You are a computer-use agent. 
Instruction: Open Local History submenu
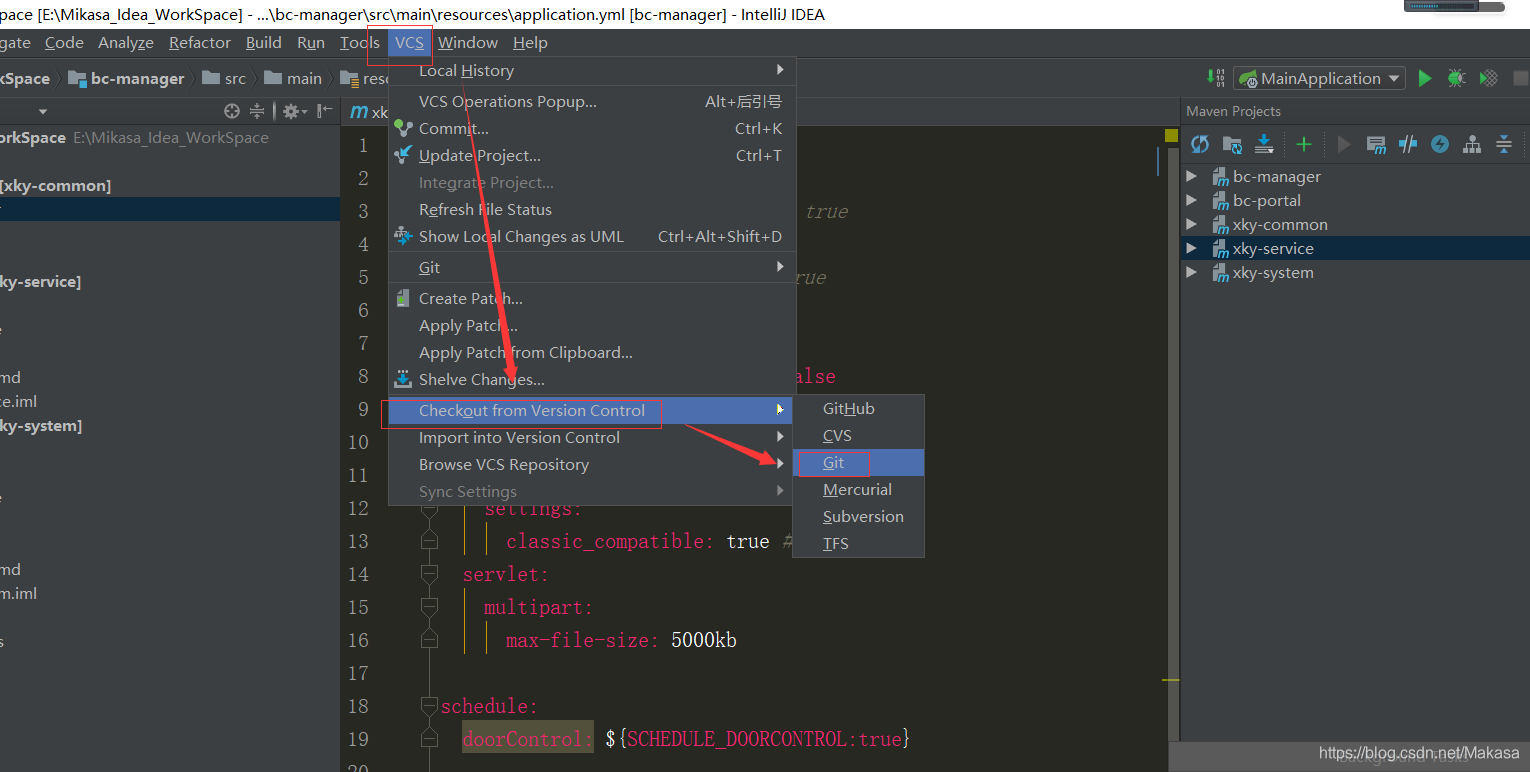592,70
